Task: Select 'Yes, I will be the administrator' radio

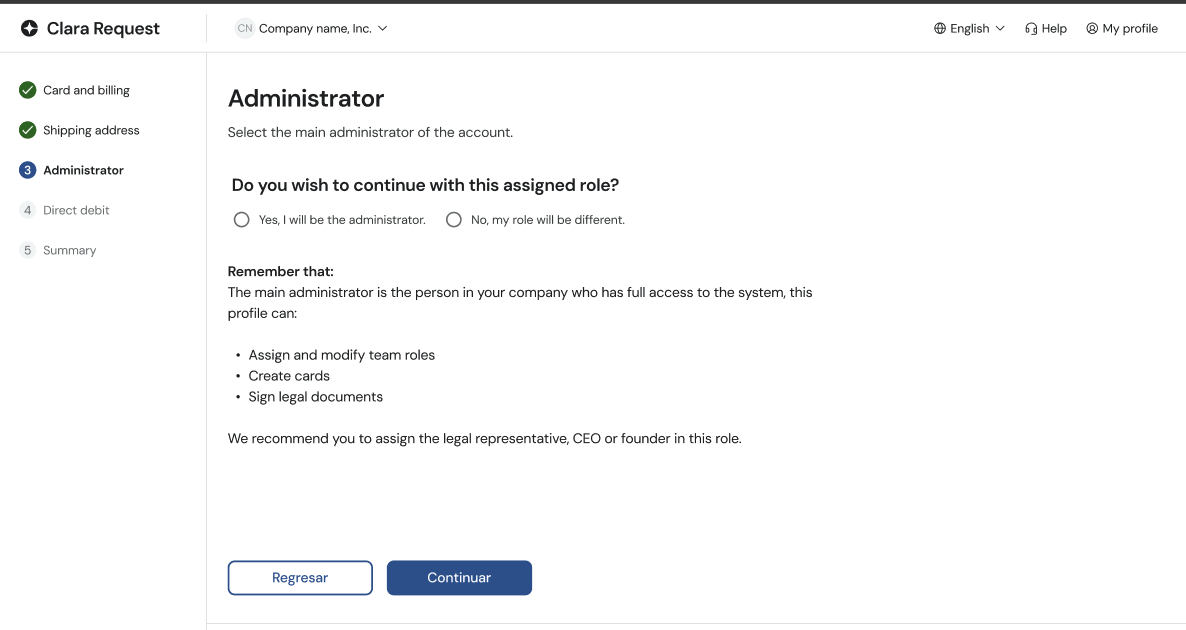Action: [x=241, y=219]
